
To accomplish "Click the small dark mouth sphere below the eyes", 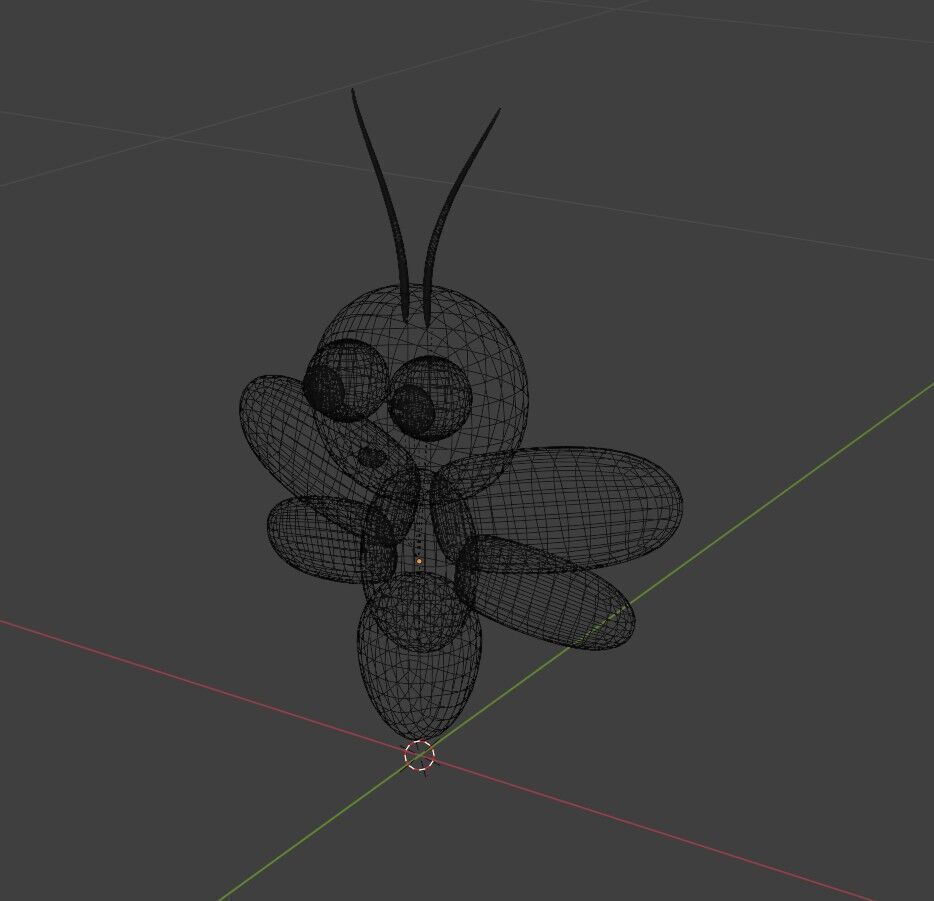I will pos(372,457).
